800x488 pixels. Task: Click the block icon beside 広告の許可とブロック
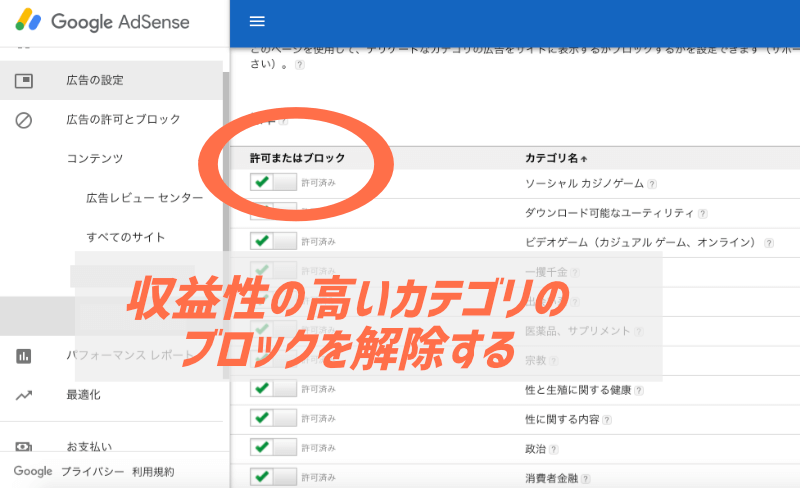tap(23, 120)
